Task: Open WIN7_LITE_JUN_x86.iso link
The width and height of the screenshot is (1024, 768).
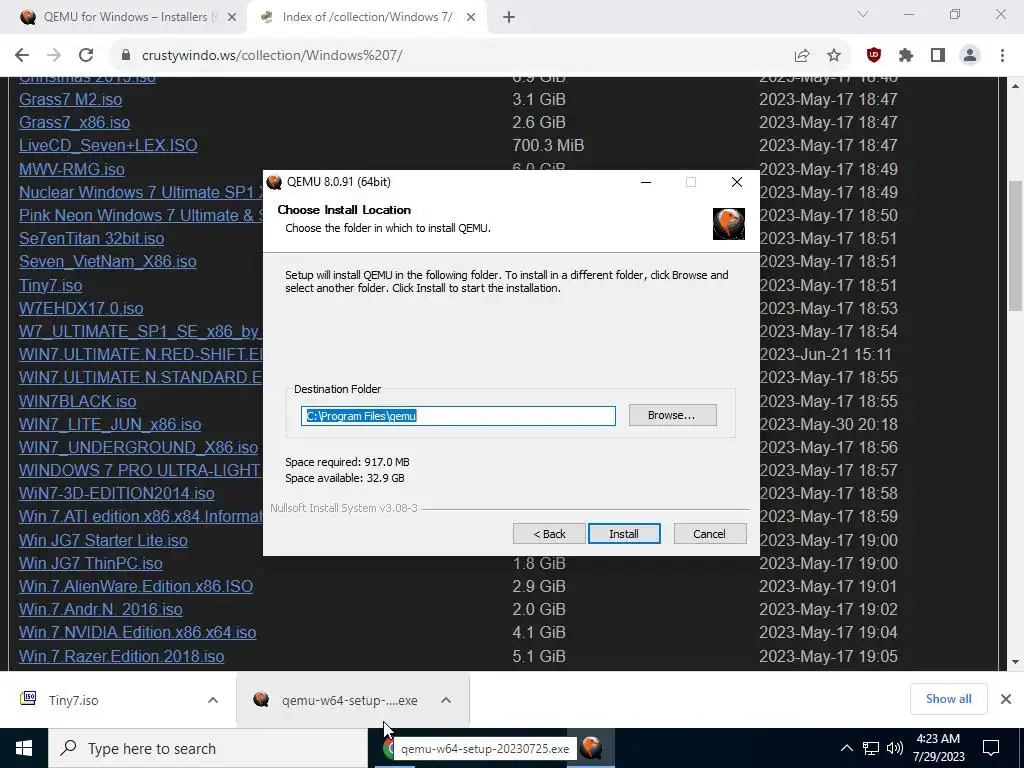Action: click(110, 424)
